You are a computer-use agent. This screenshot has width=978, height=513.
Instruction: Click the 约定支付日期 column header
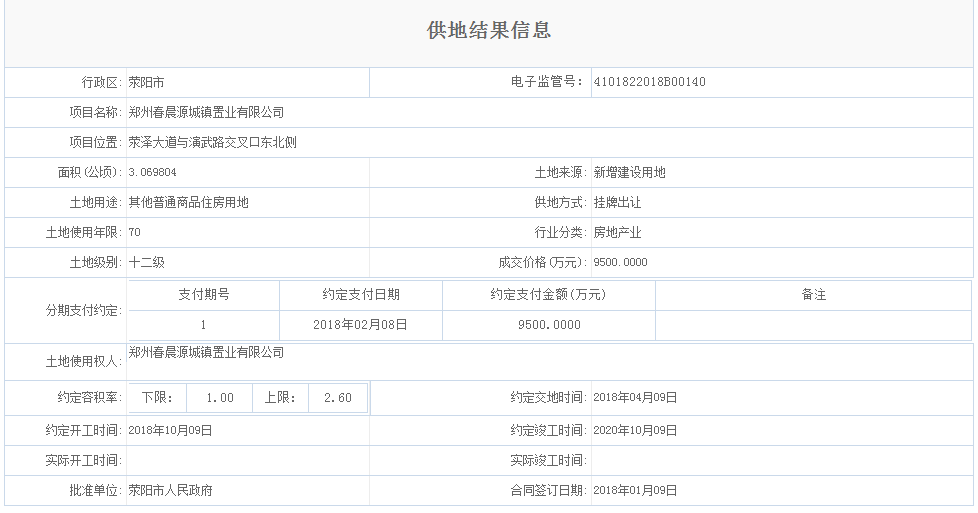(361, 295)
